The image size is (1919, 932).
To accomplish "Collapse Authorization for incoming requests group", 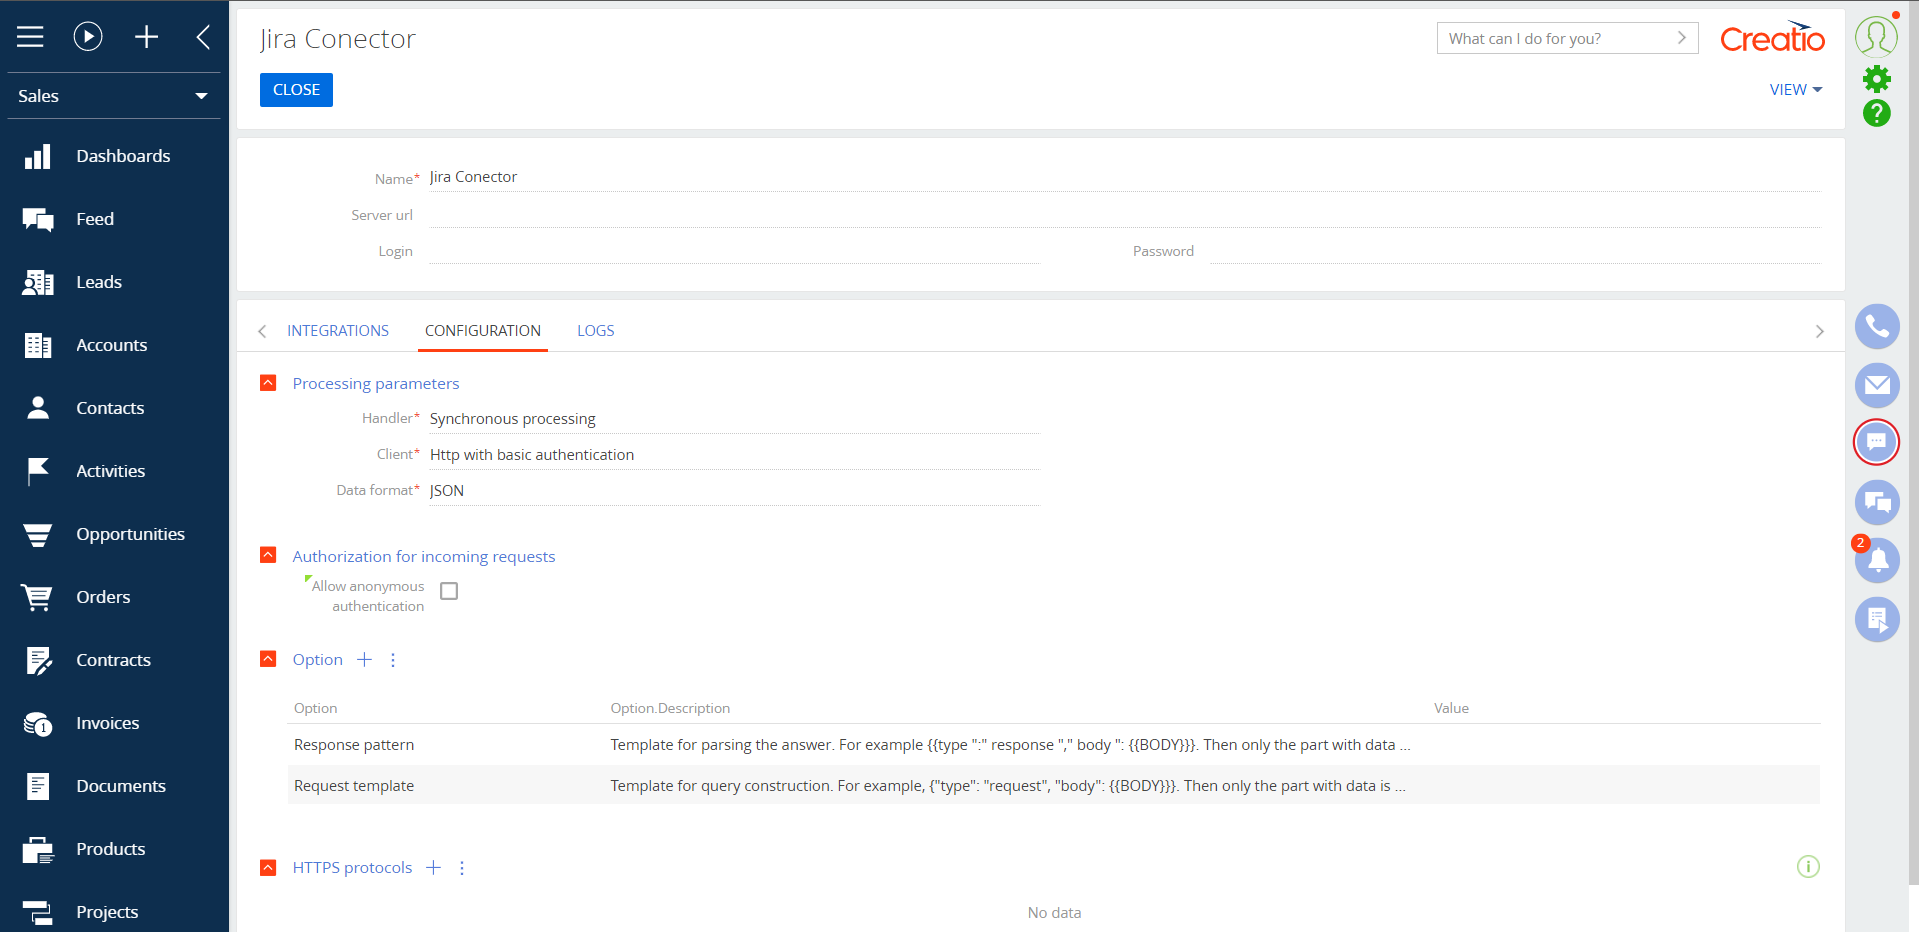I will (x=268, y=555).
